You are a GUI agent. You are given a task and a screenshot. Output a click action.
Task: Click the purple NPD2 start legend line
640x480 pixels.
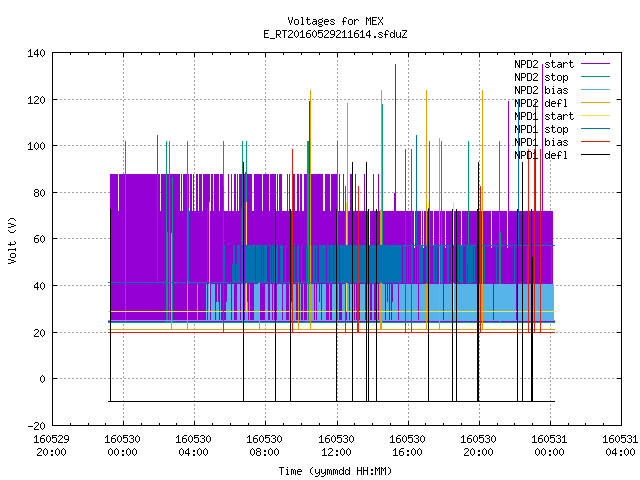click(x=595, y=64)
